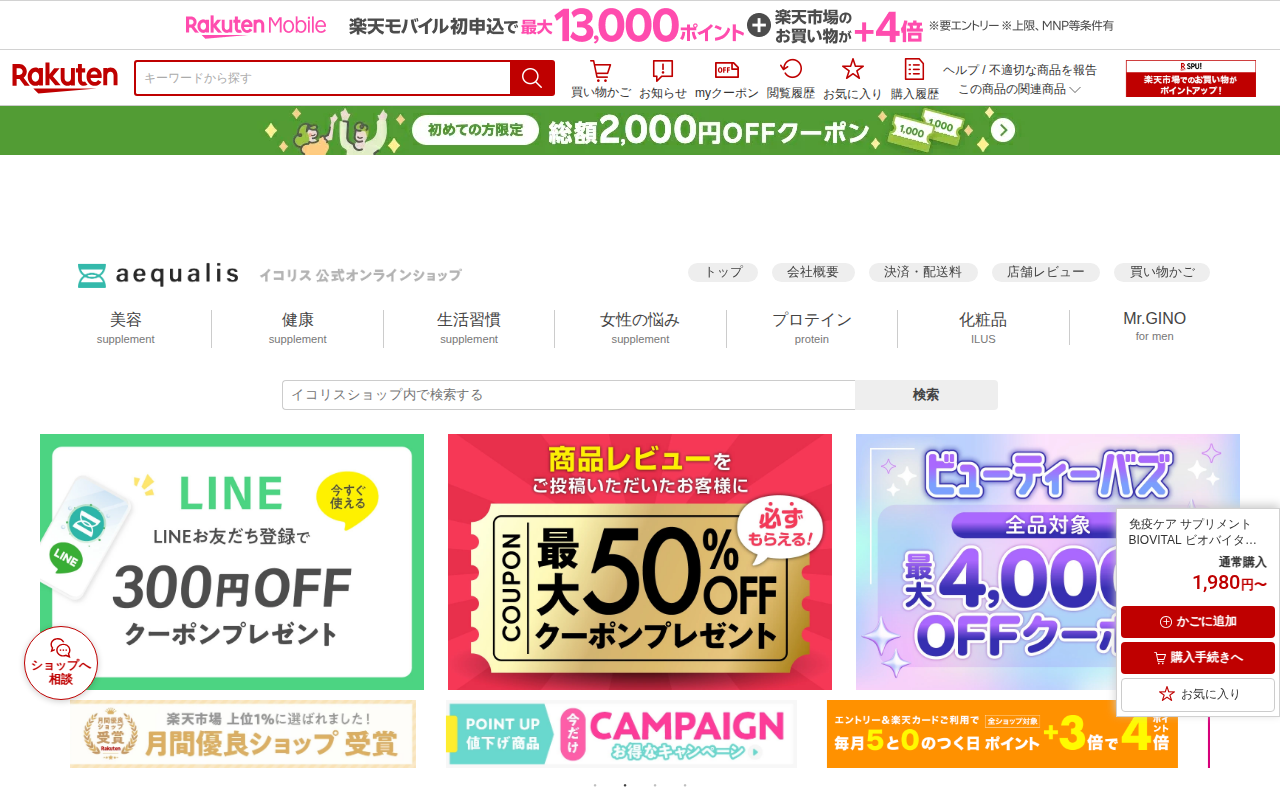Viewport: 1280px width, 800px height.
Task: Expand この商品の関連商品 dropdown
Action: 1019,89
